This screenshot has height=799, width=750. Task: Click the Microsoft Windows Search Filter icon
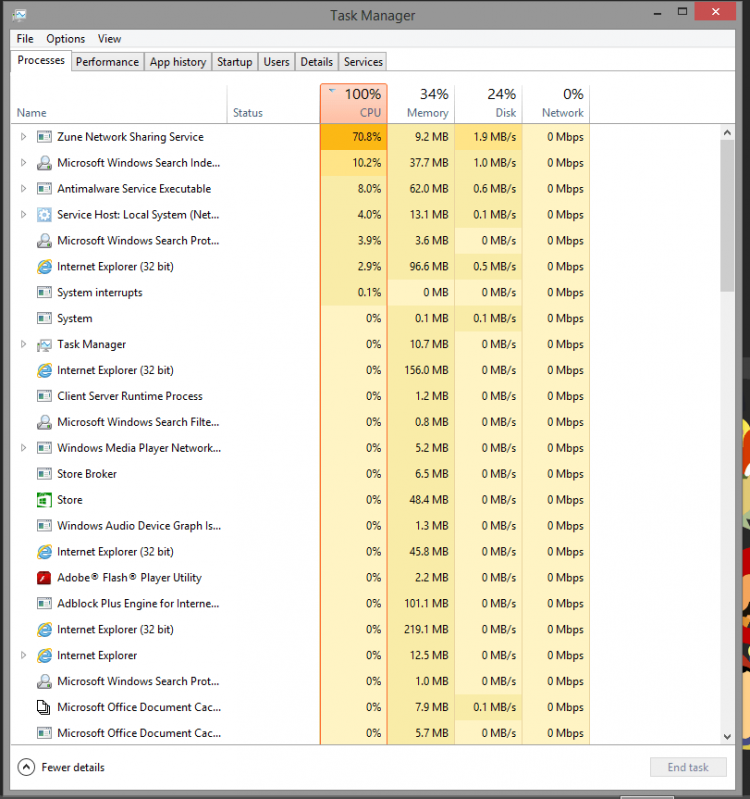44,422
